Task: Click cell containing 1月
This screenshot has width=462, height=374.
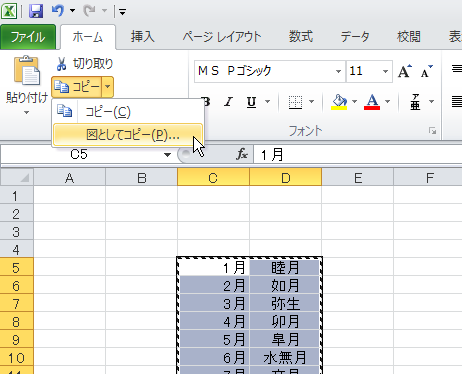Action: point(213,267)
